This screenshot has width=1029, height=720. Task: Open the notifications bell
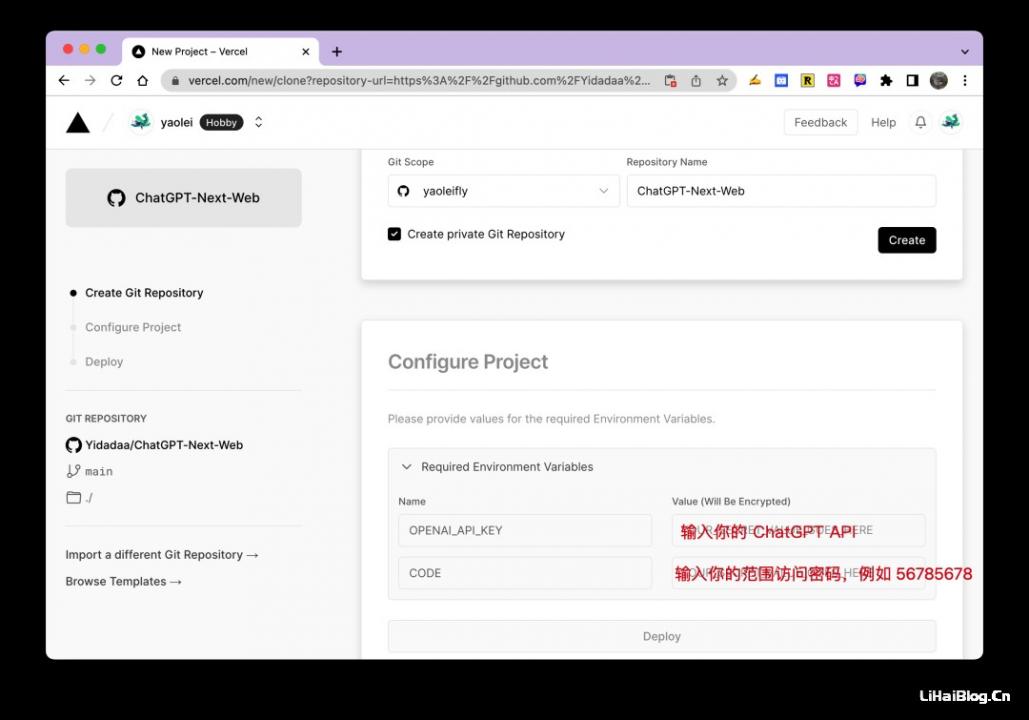921,122
